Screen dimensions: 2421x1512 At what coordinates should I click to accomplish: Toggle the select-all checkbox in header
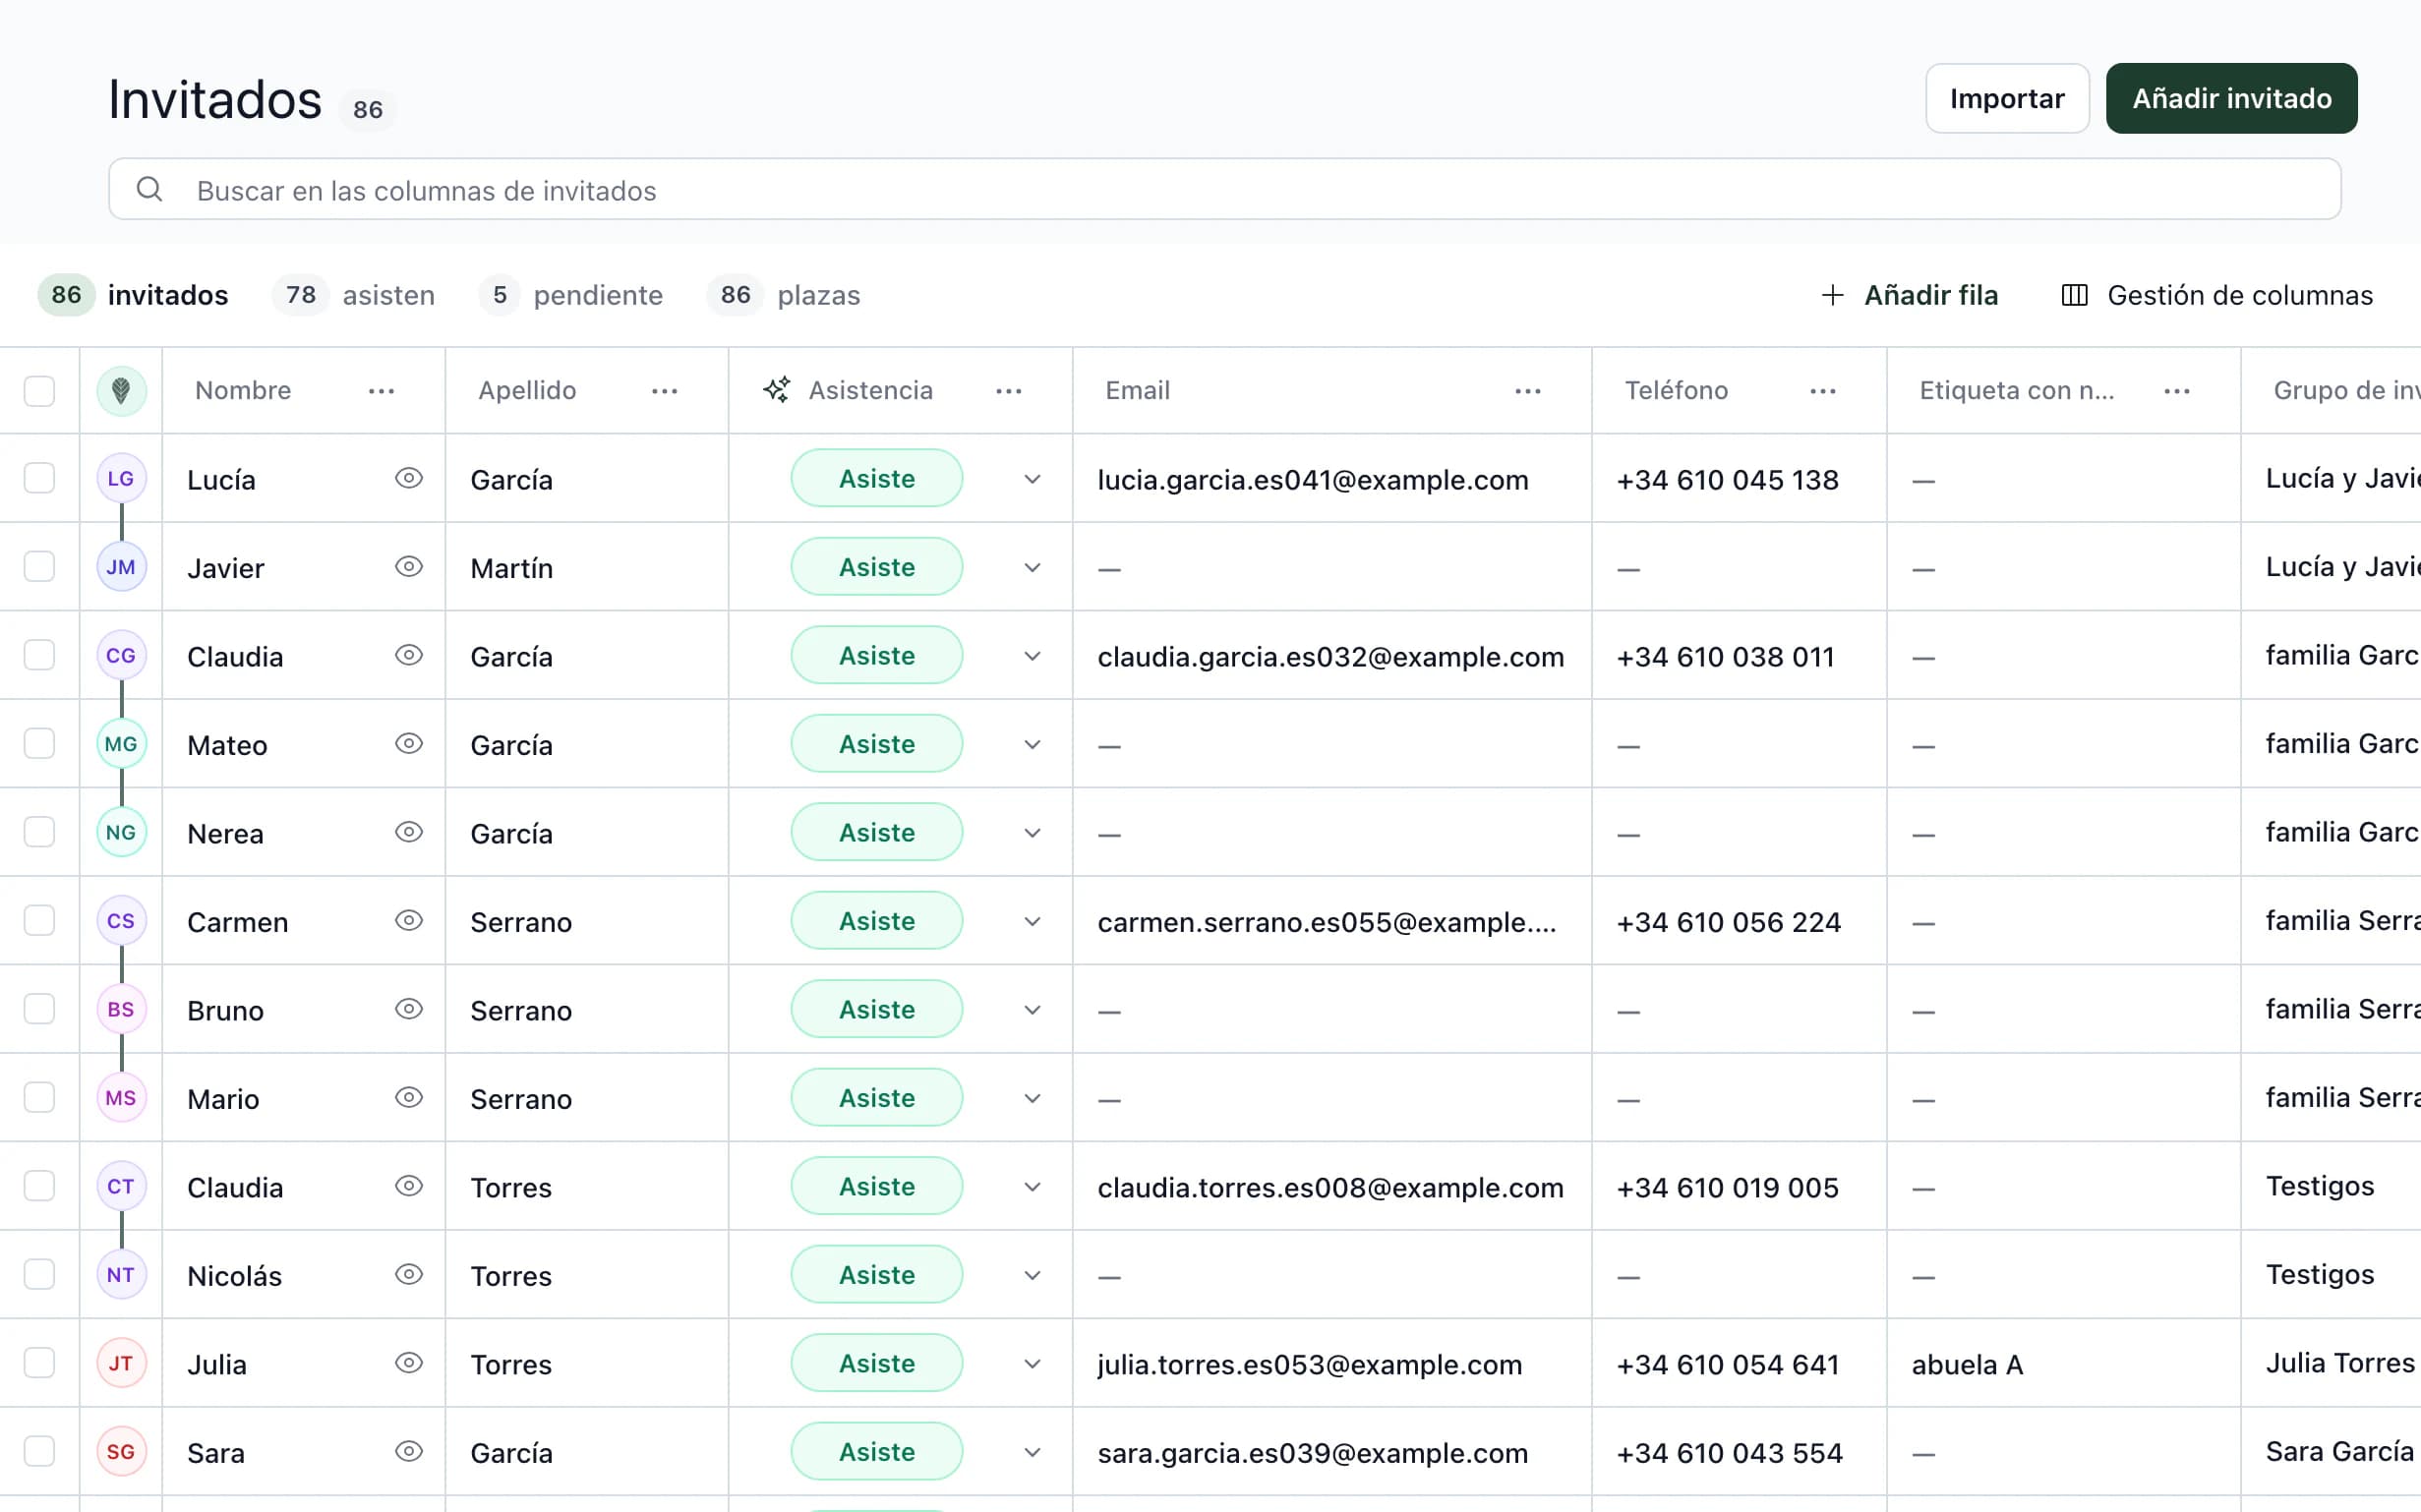(39, 391)
